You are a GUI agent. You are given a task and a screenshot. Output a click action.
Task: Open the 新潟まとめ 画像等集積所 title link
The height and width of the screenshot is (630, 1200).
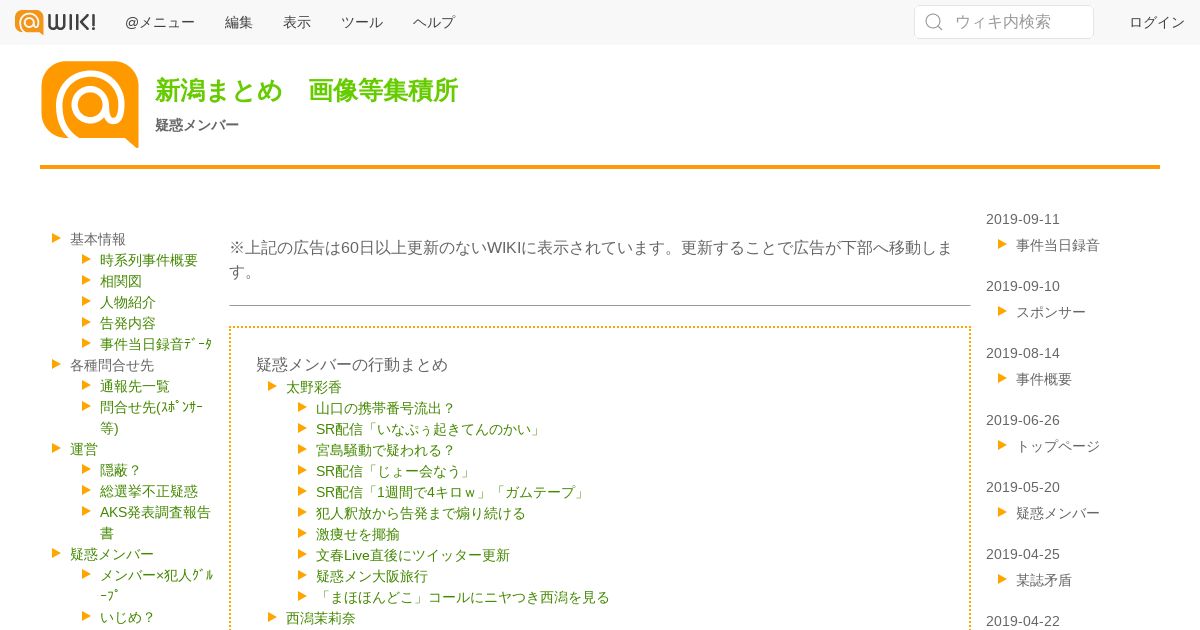pyautogui.click(x=306, y=90)
